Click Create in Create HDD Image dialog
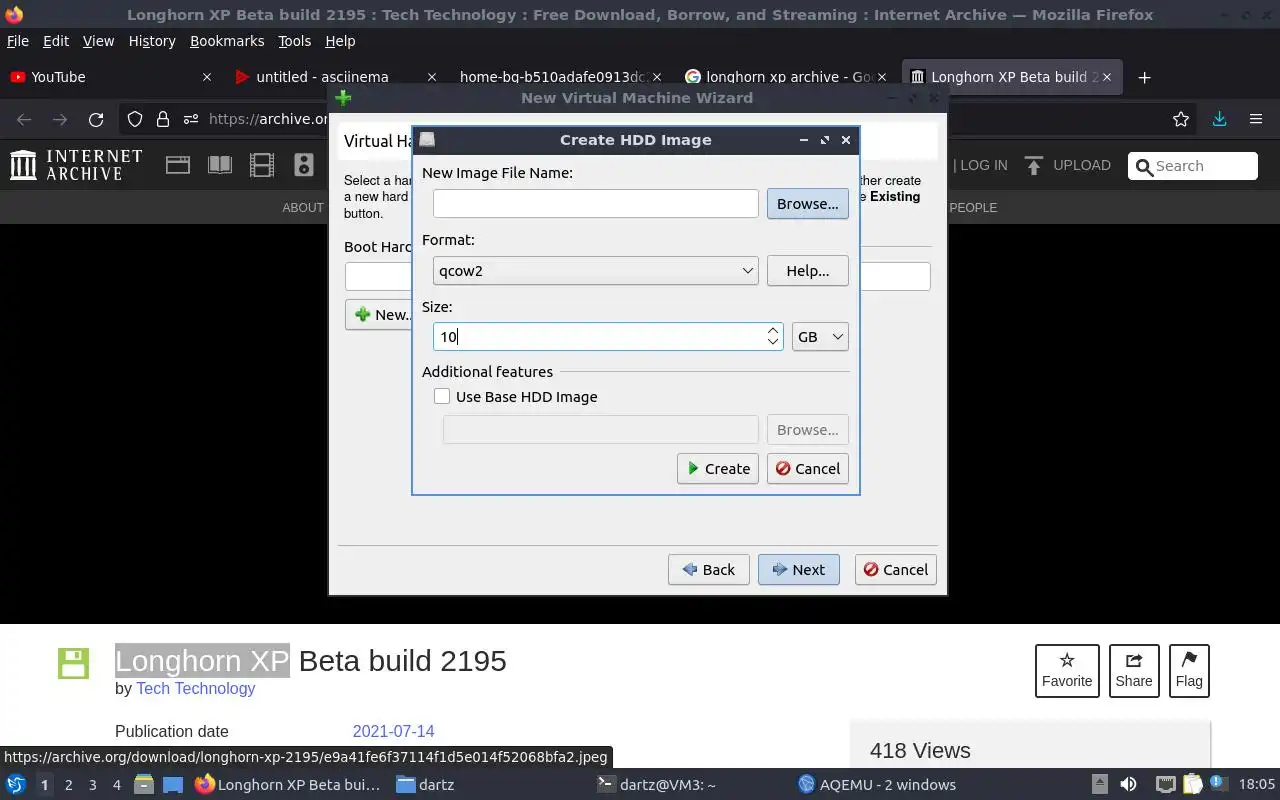The height and width of the screenshot is (800, 1280). [718, 469]
